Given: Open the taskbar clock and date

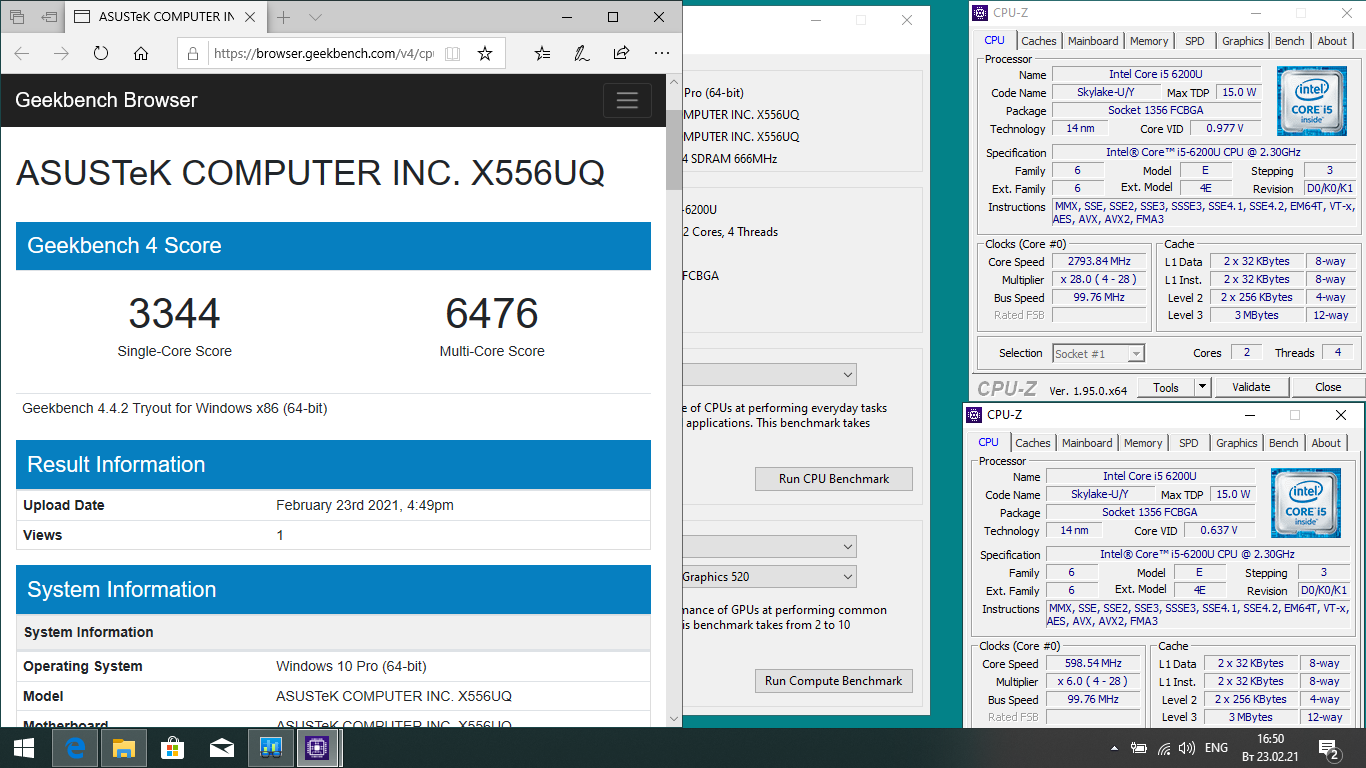Looking at the screenshot, I should click(x=1270, y=747).
